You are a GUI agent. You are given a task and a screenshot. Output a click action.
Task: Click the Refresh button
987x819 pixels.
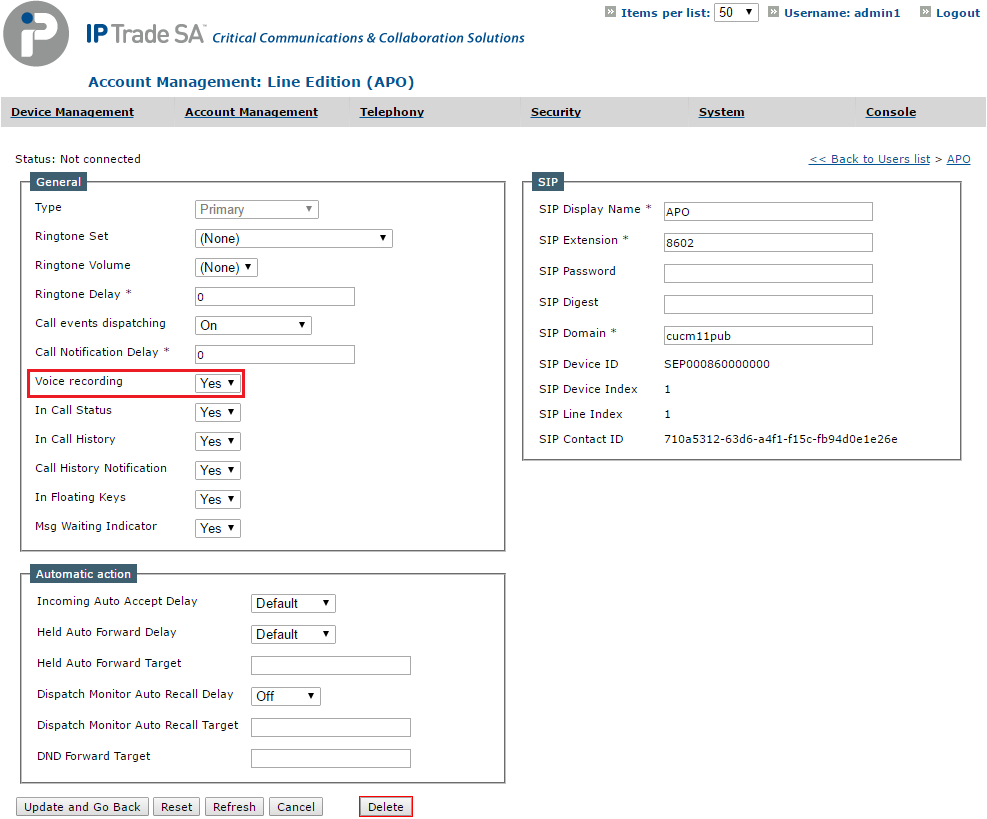click(234, 807)
